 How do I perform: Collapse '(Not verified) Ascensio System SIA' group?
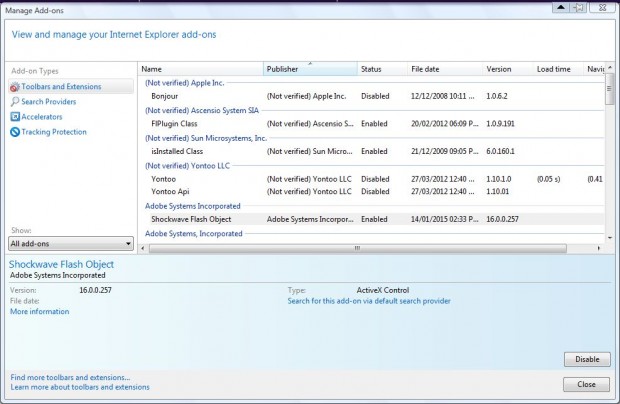[x=202, y=111]
